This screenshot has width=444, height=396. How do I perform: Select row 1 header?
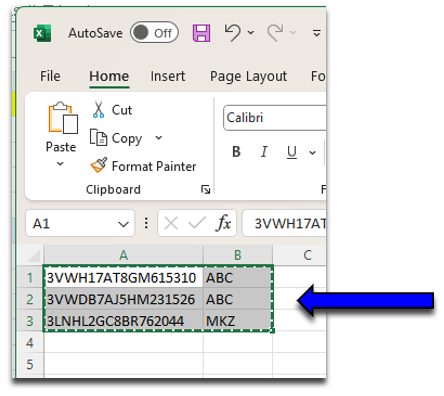coord(30,278)
